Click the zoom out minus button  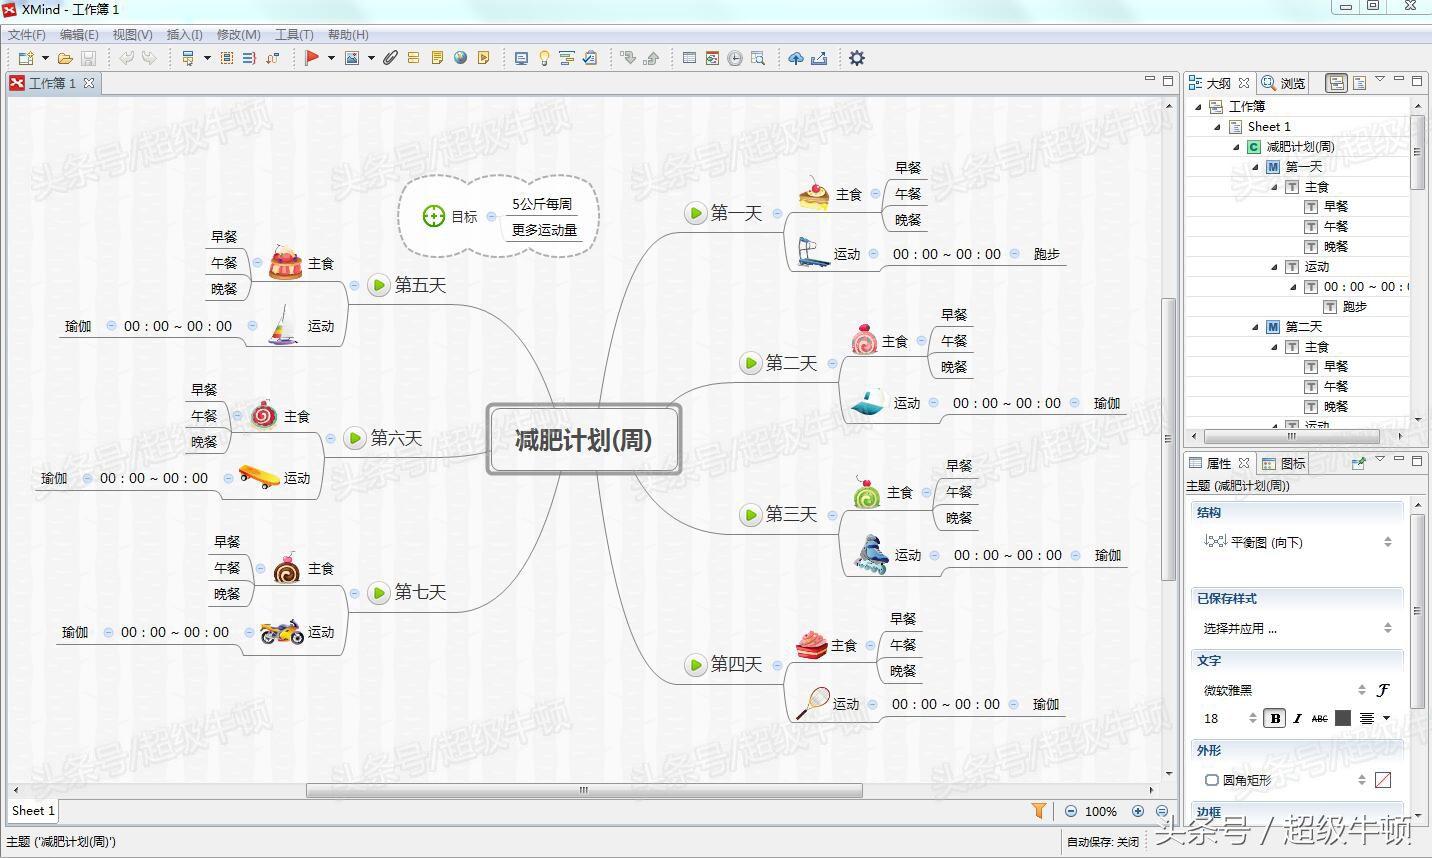[x=1071, y=811]
